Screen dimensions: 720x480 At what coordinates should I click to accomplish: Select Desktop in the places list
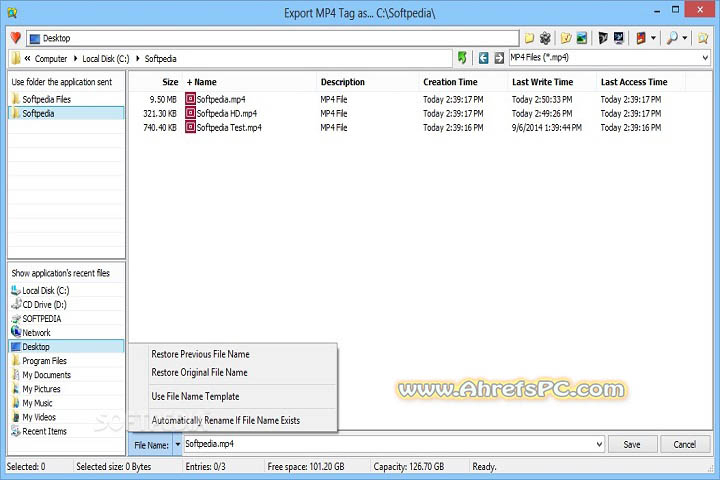click(x=67, y=346)
